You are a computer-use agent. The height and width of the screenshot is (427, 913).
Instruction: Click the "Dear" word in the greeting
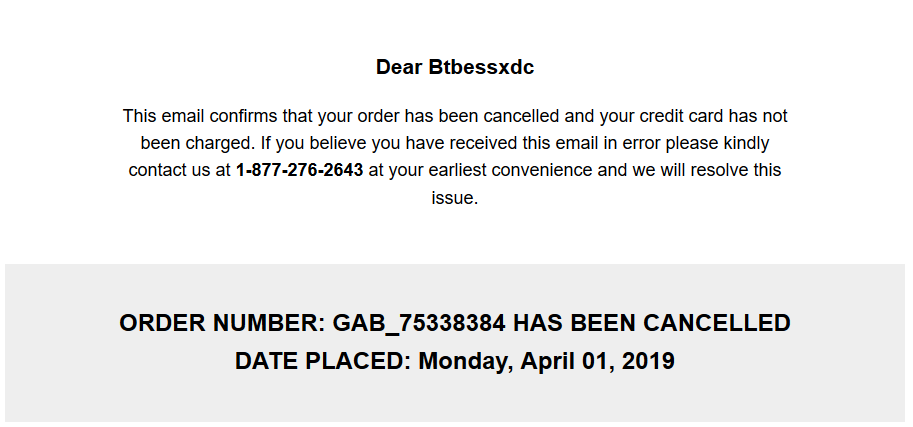pos(399,67)
